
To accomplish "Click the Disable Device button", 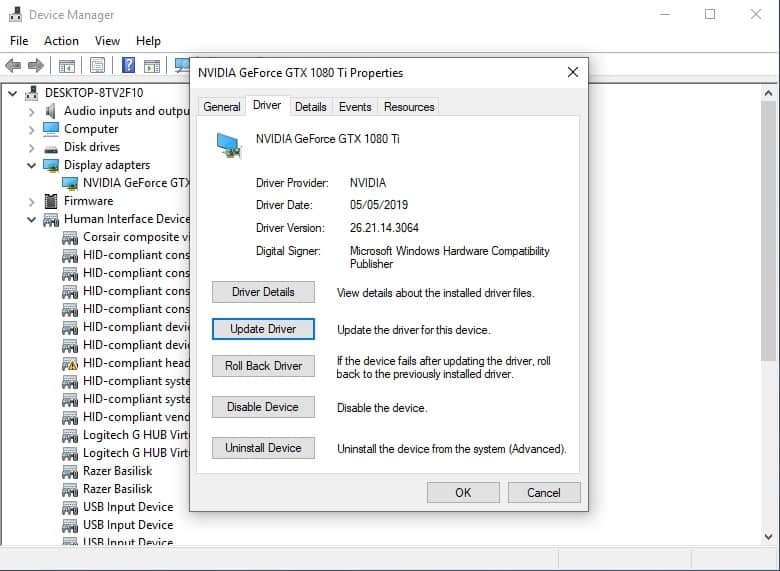I will tap(263, 407).
